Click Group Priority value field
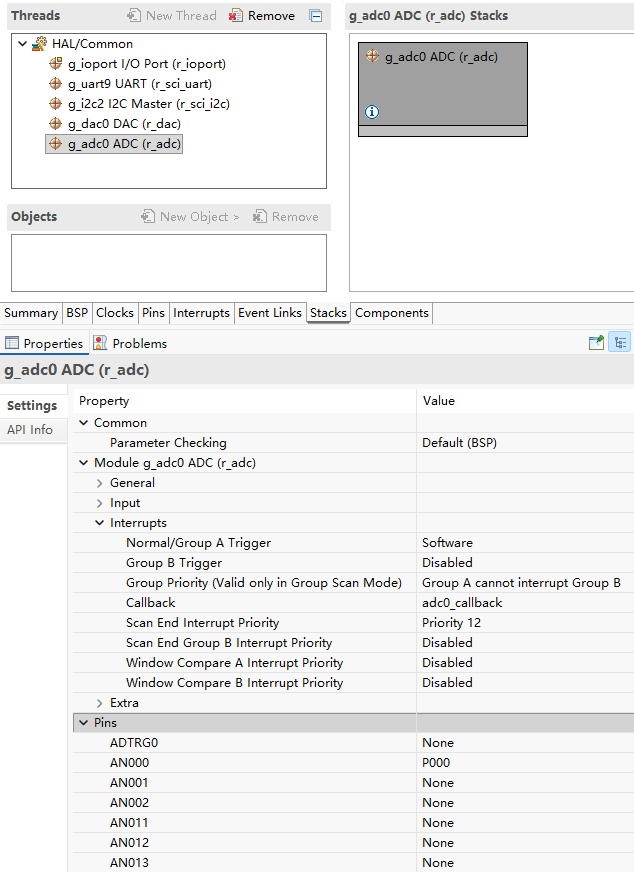Viewport: 634px width, 872px height. click(x=525, y=583)
